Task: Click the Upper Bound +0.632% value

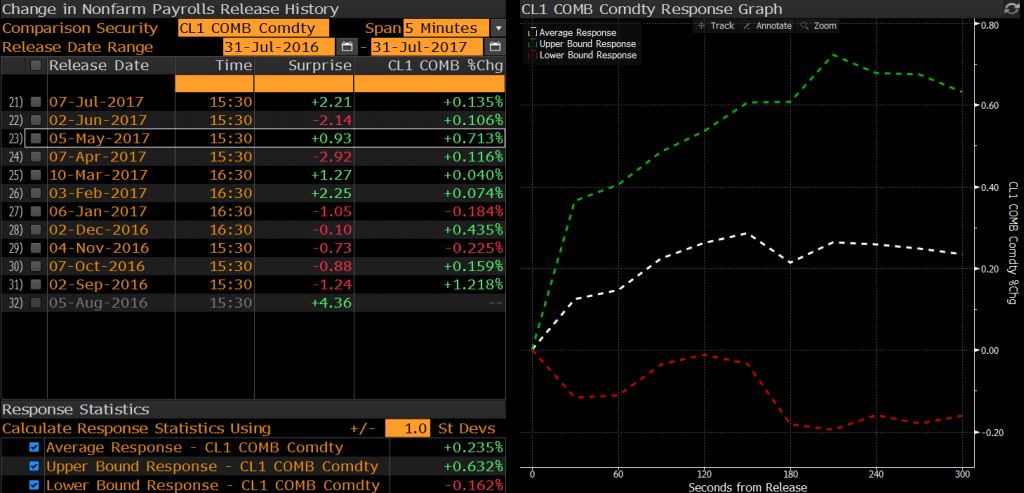Action: click(x=473, y=466)
